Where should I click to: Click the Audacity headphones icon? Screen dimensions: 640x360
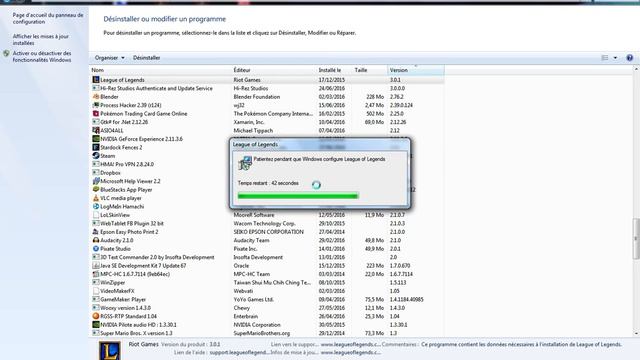click(x=96, y=240)
